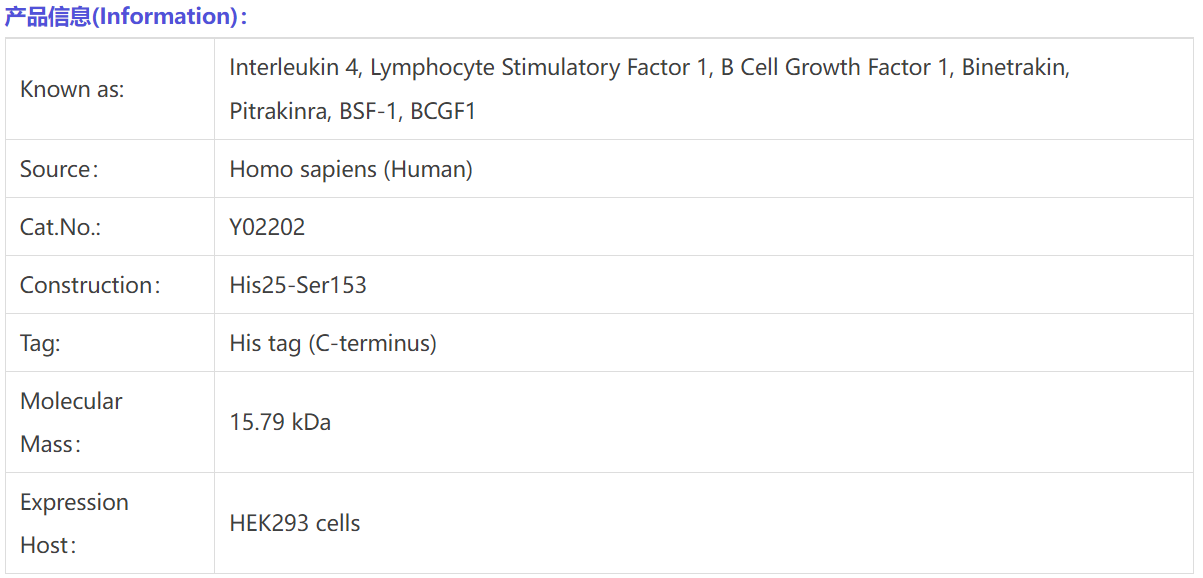
Task: Select the word "Binetrakin"
Action: pyautogui.click(x=1014, y=67)
